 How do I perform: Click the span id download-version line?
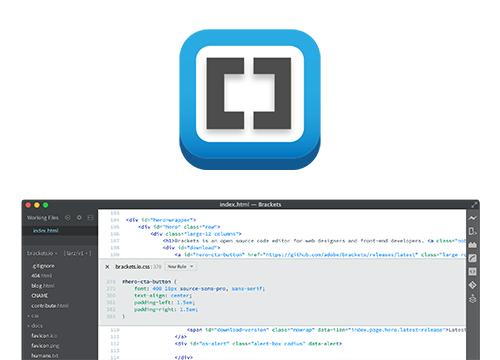click(x=326, y=330)
